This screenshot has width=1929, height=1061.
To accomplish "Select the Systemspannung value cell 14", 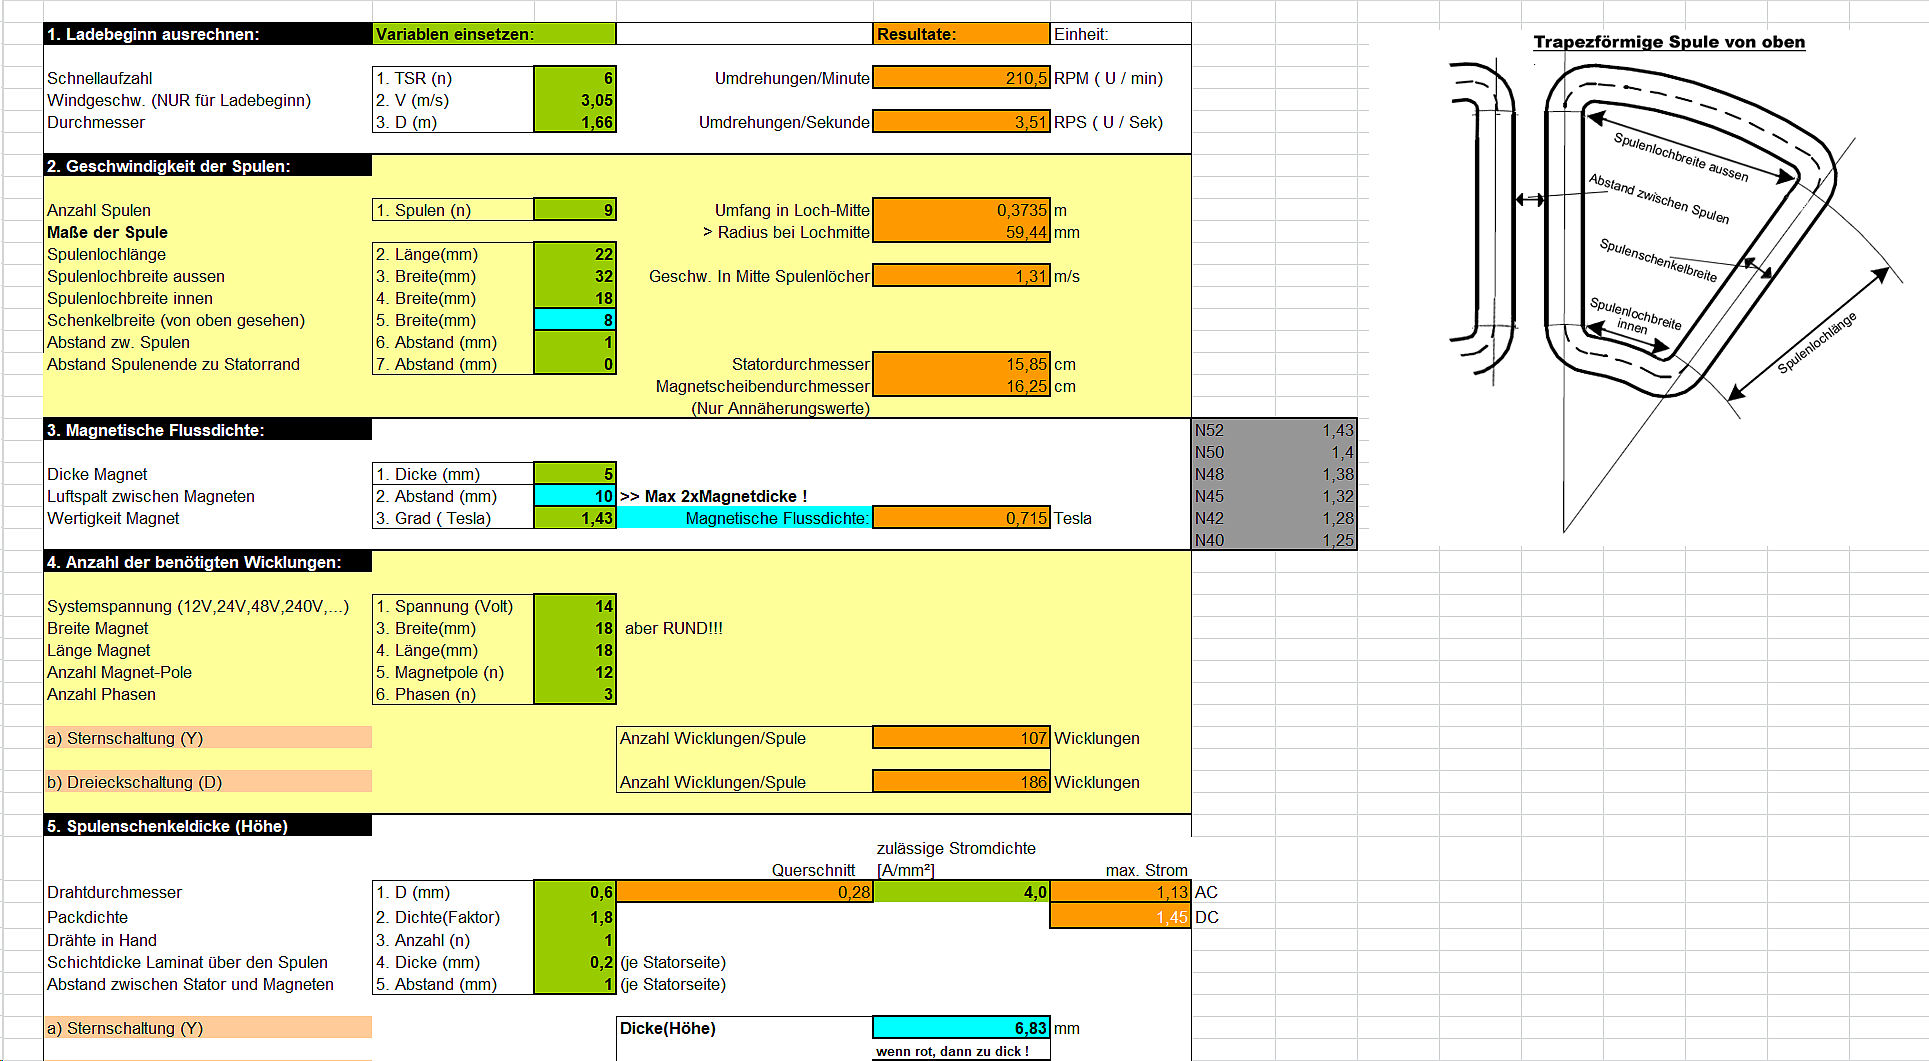I will coord(575,606).
